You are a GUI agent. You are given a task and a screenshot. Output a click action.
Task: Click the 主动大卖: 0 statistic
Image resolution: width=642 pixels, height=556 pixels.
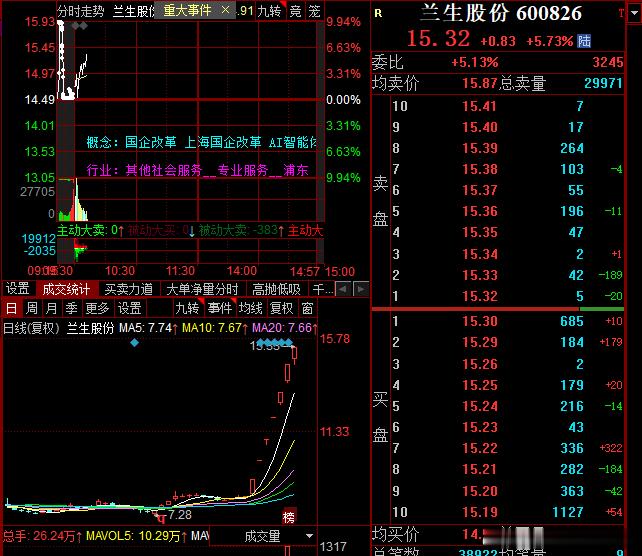90,231
